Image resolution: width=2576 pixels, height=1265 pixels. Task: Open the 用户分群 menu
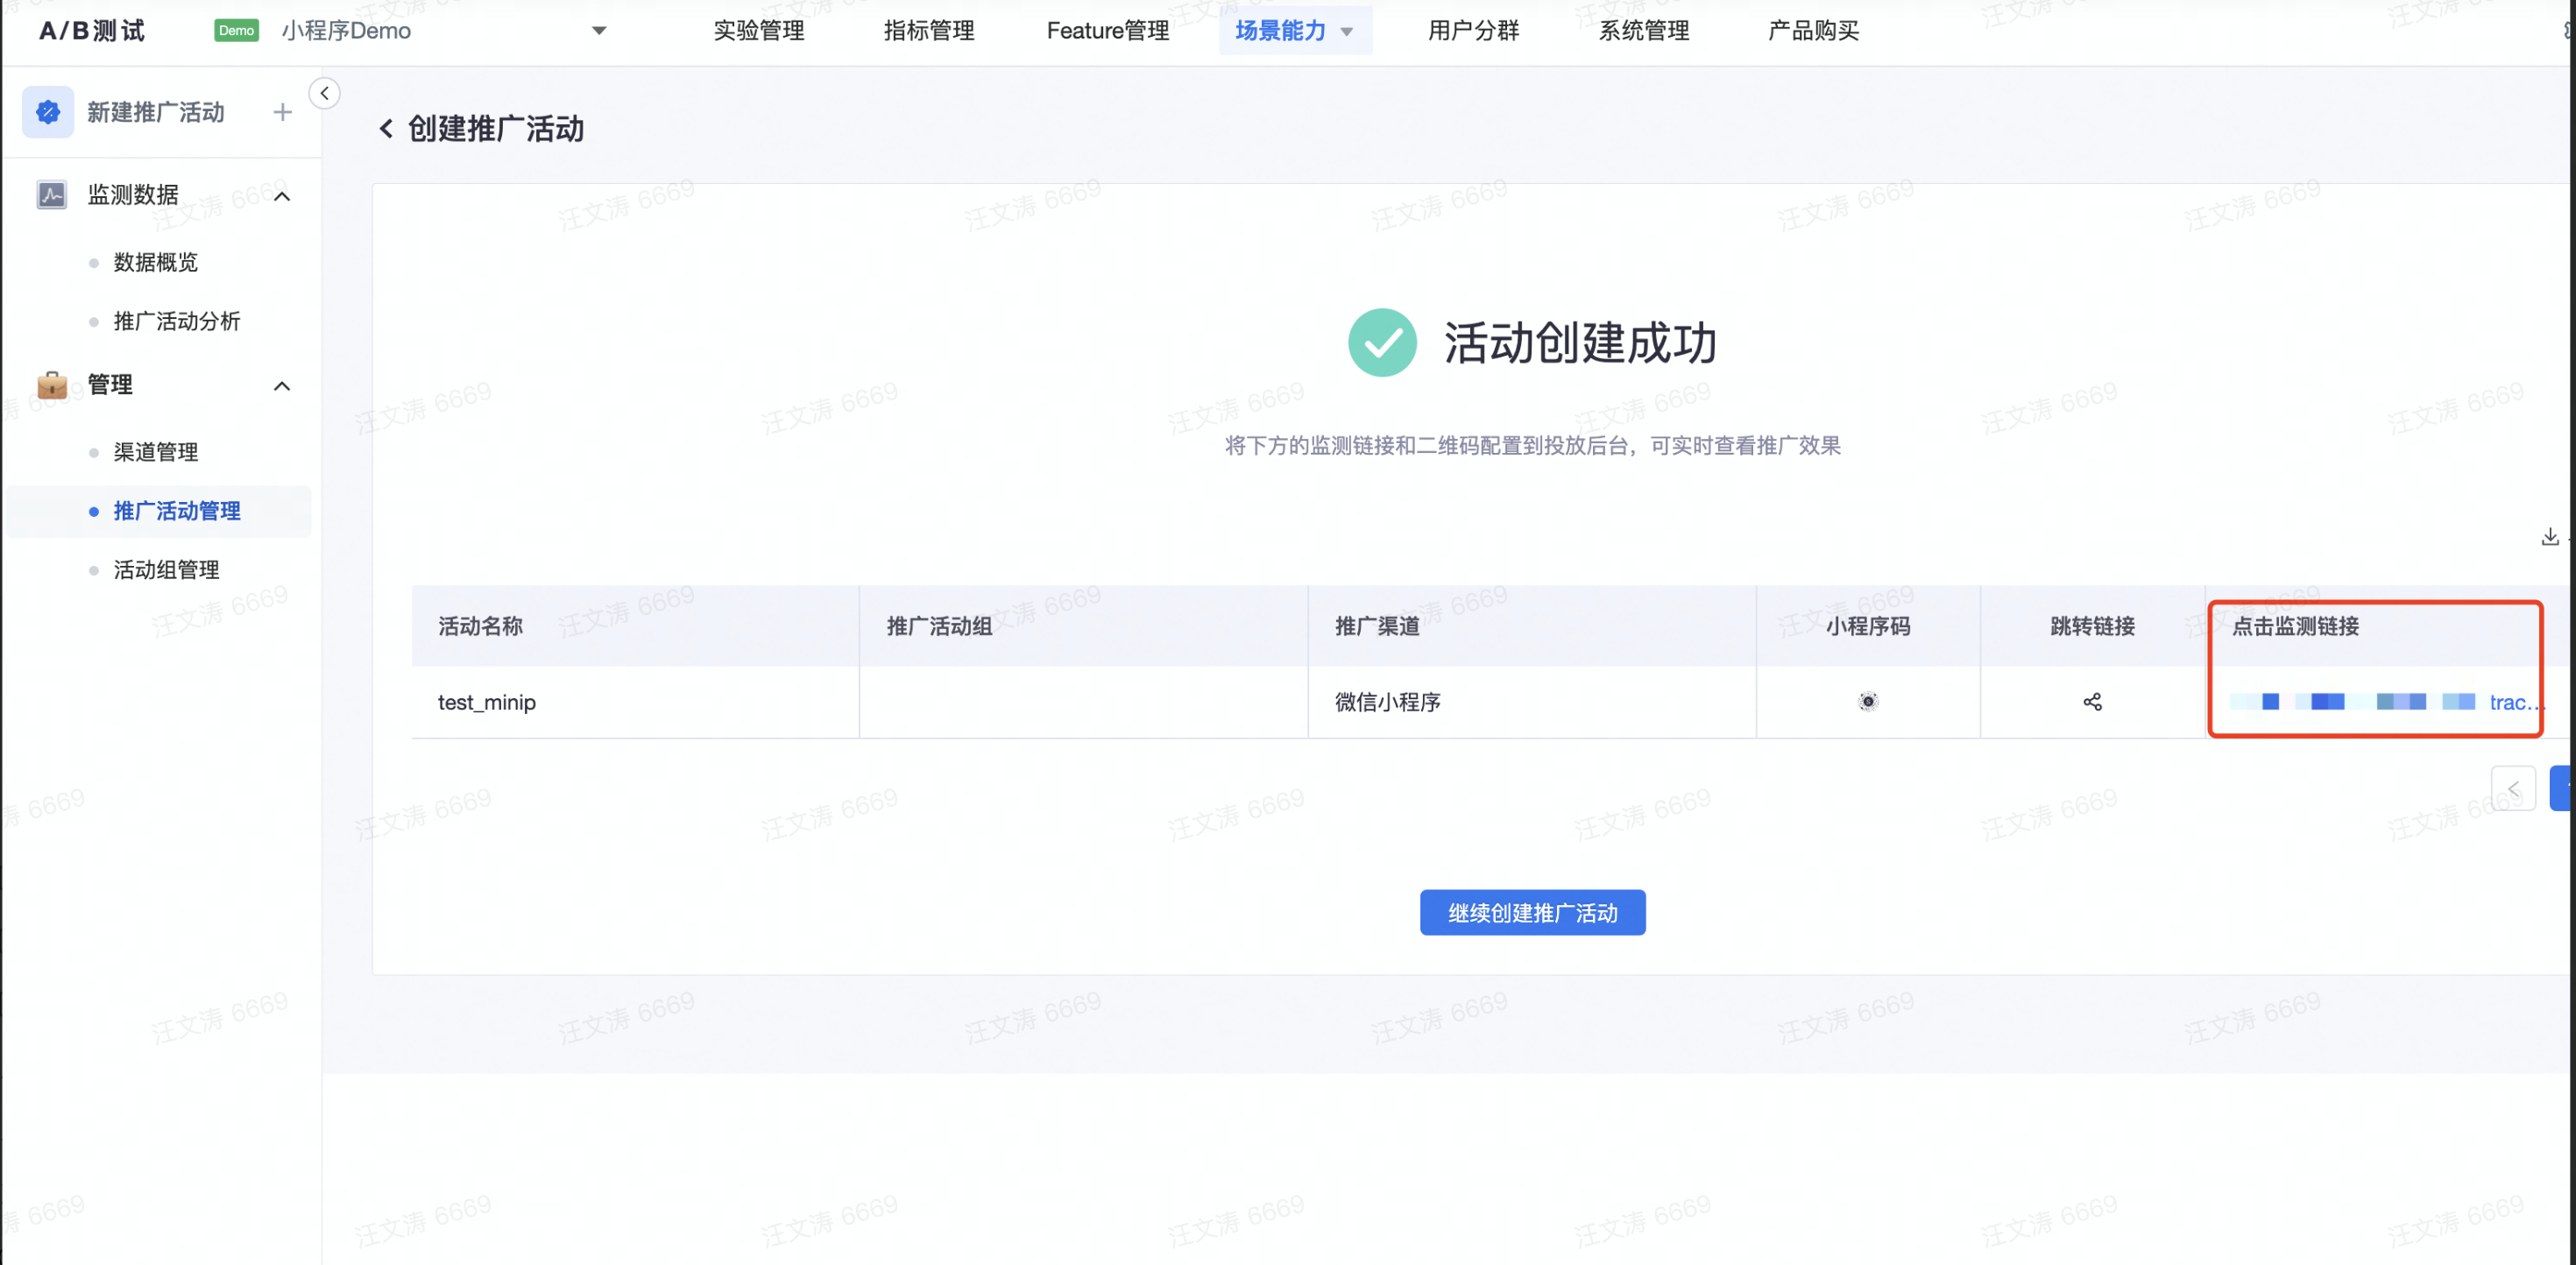click(1473, 31)
